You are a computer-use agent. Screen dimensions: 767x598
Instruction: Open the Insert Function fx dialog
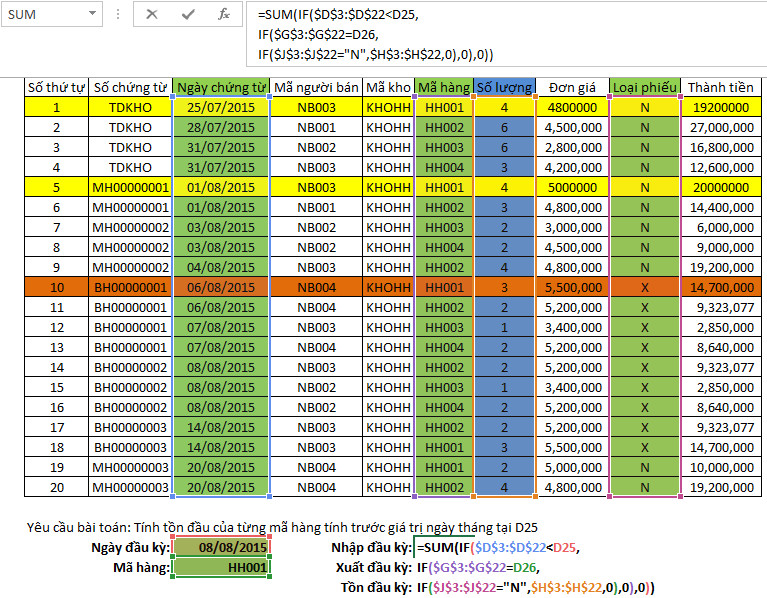pos(224,15)
